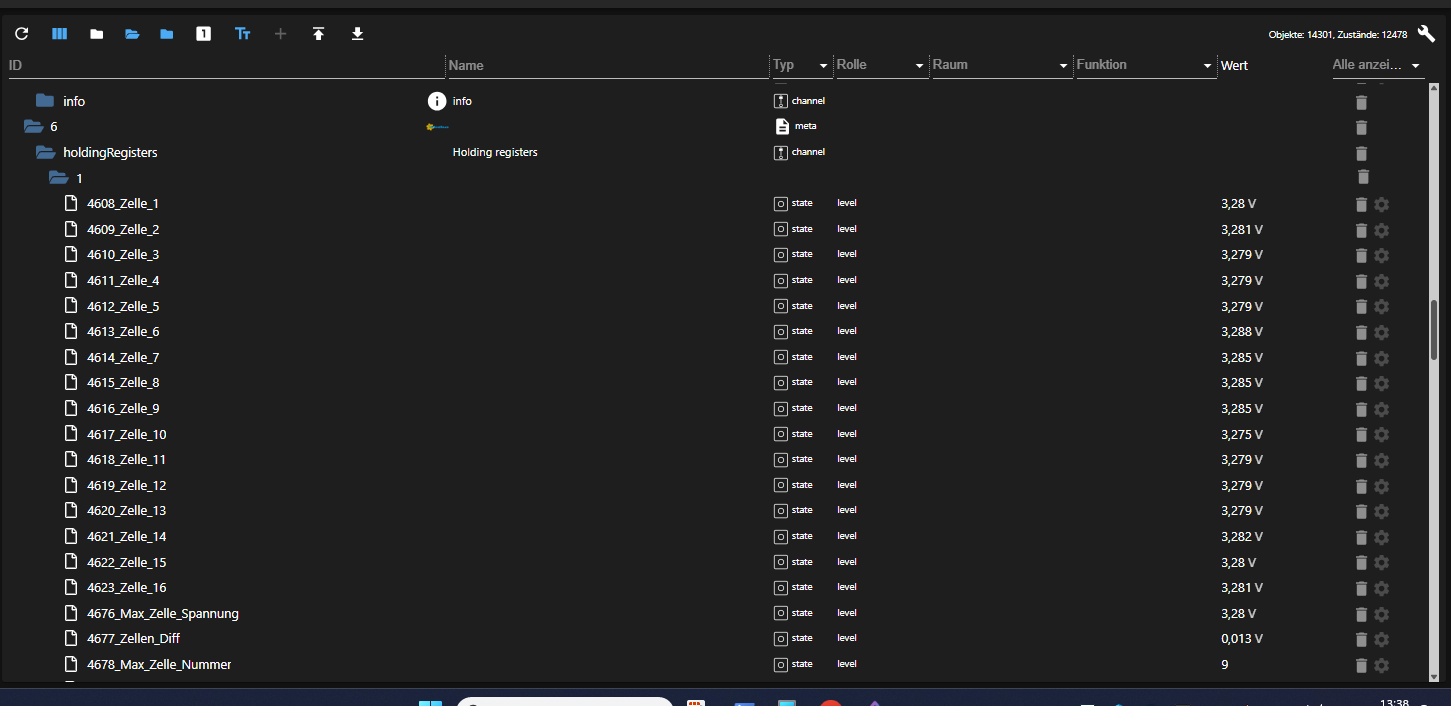
Task: Refresh the object tree
Action: (21, 33)
